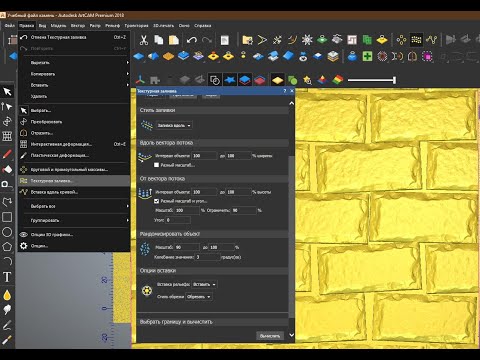
Task: Click the rainbow color-shaded relief icon
Action: 337,80
